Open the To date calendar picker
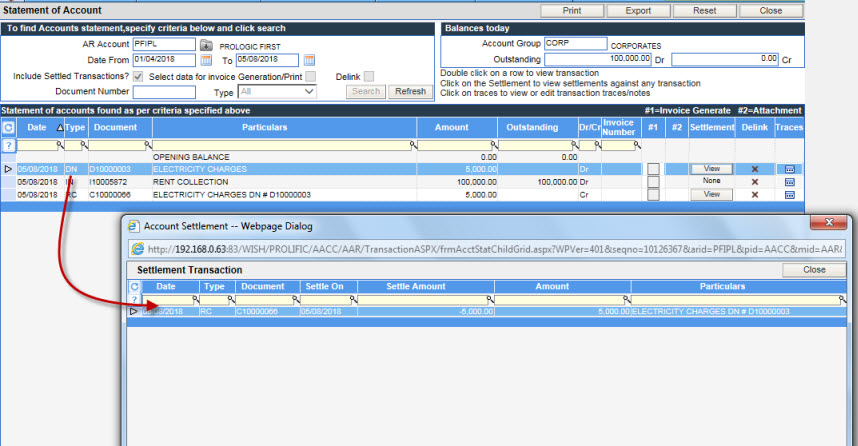 tap(310, 60)
